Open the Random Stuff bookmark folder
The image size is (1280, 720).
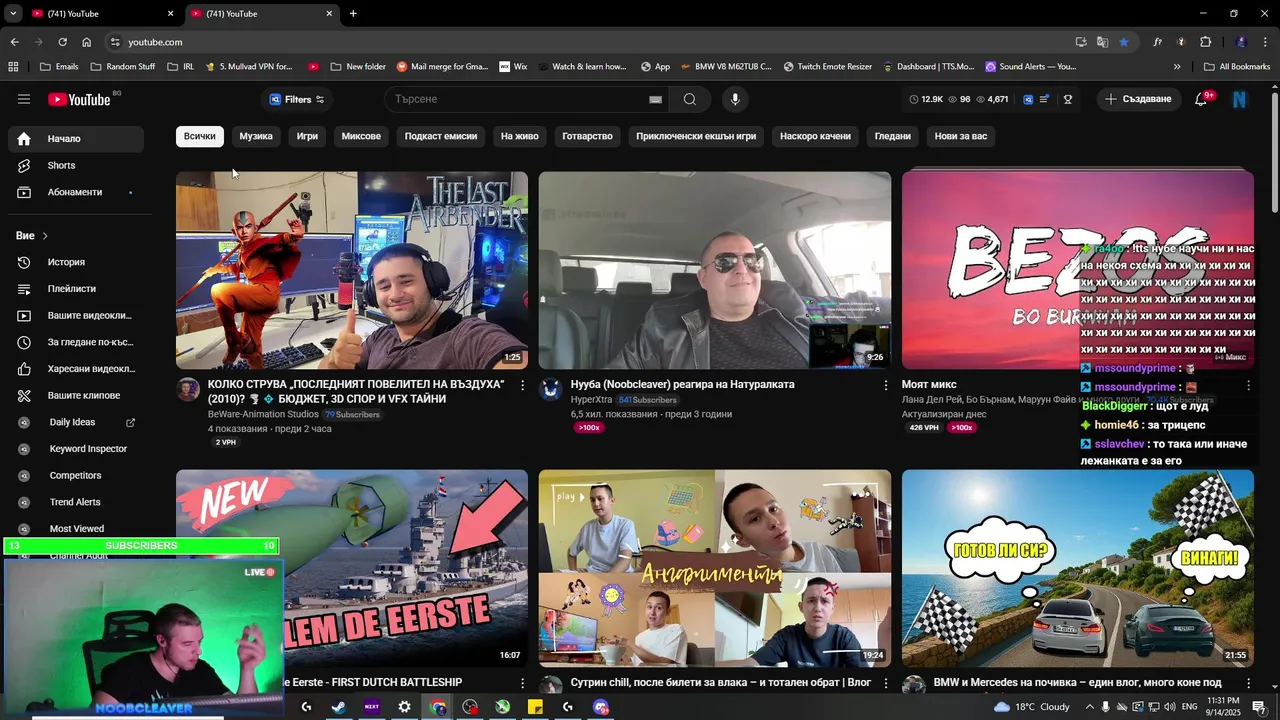pos(123,67)
